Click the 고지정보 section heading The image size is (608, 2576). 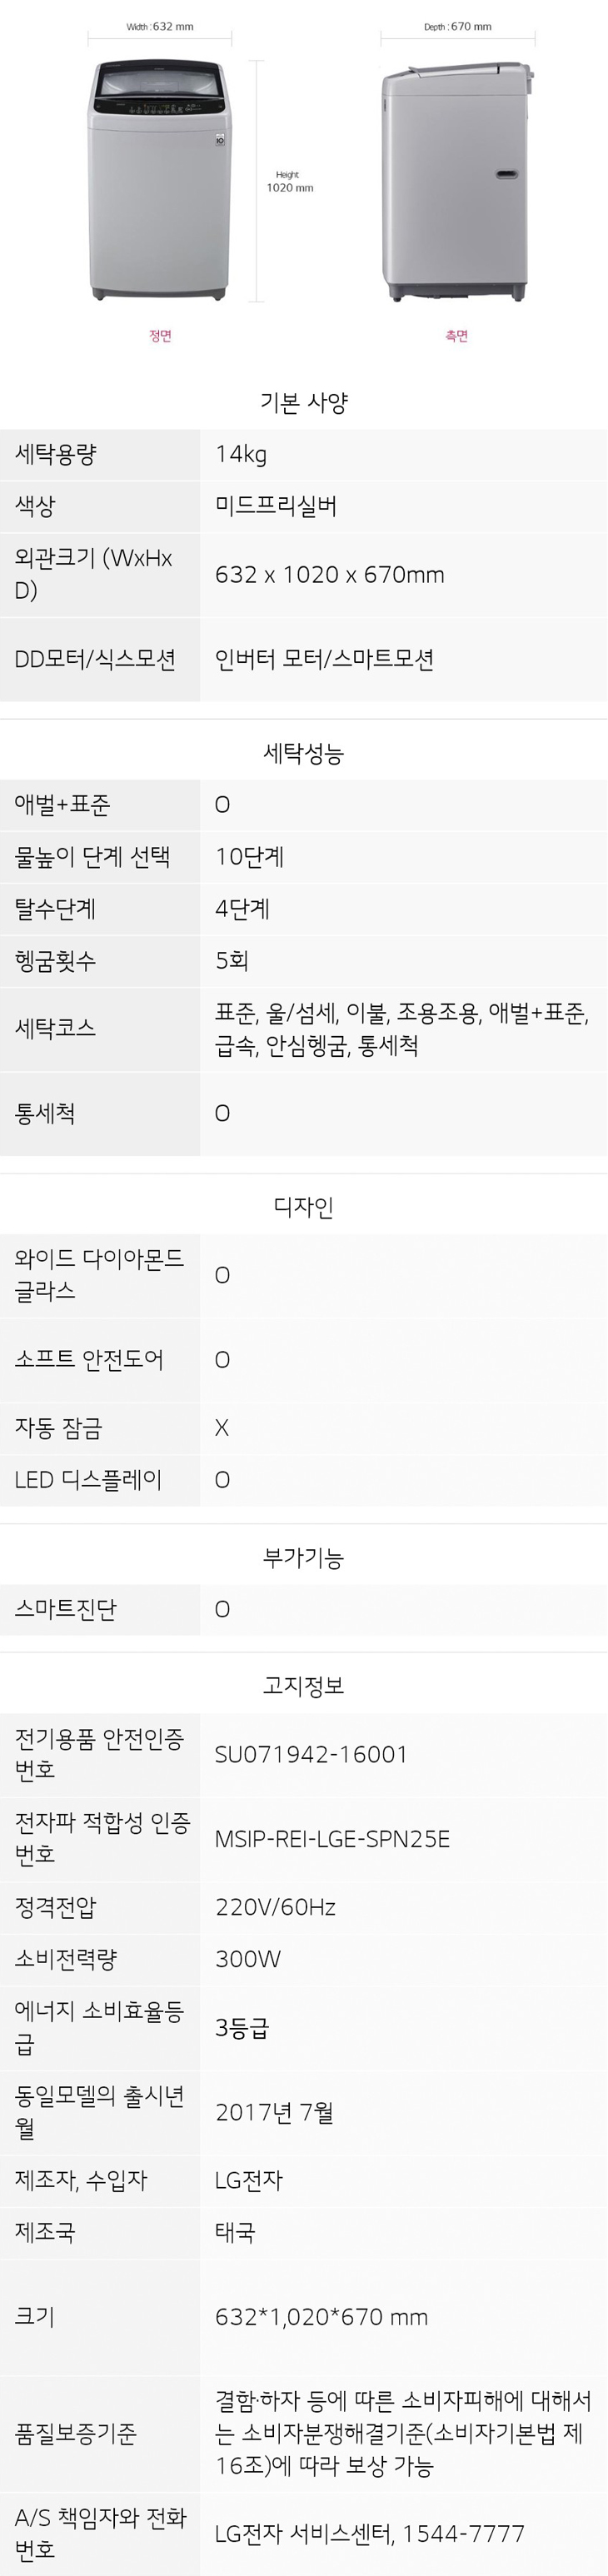tap(304, 1685)
